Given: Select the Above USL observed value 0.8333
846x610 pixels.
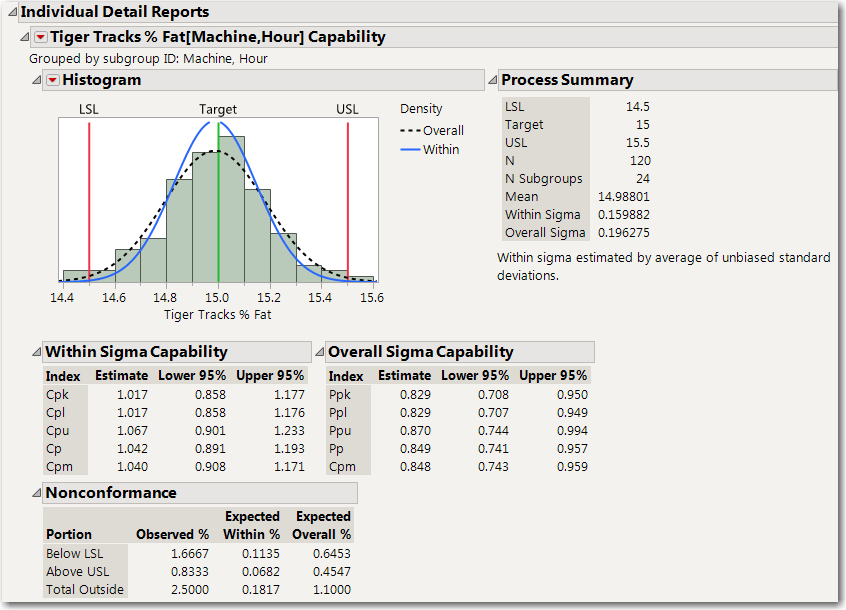Looking at the screenshot, I should tap(190, 572).
